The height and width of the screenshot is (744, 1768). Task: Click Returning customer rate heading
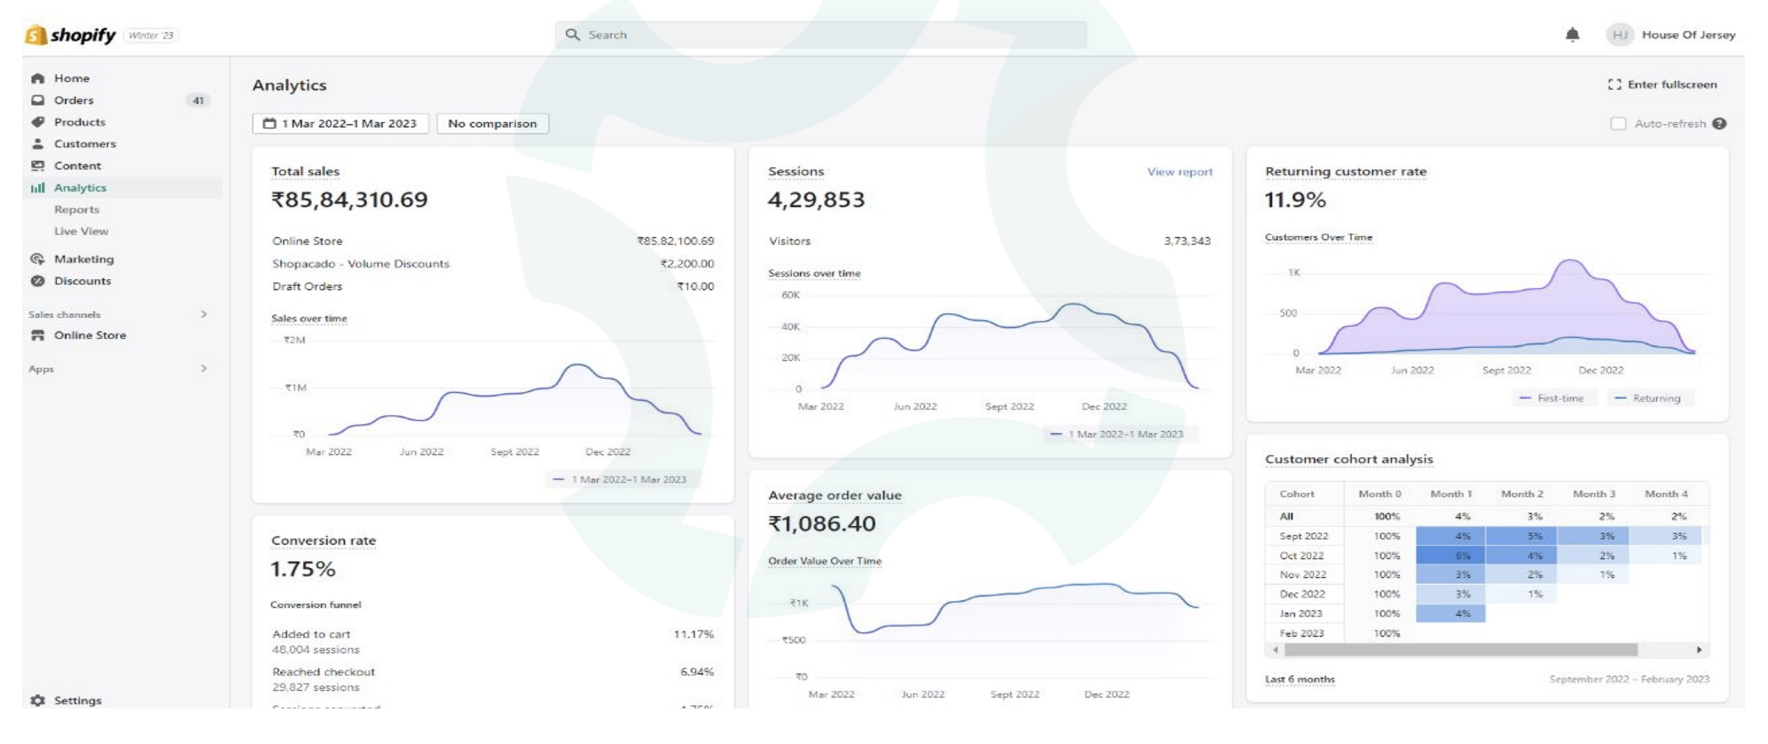click(x=1346, y=172)
